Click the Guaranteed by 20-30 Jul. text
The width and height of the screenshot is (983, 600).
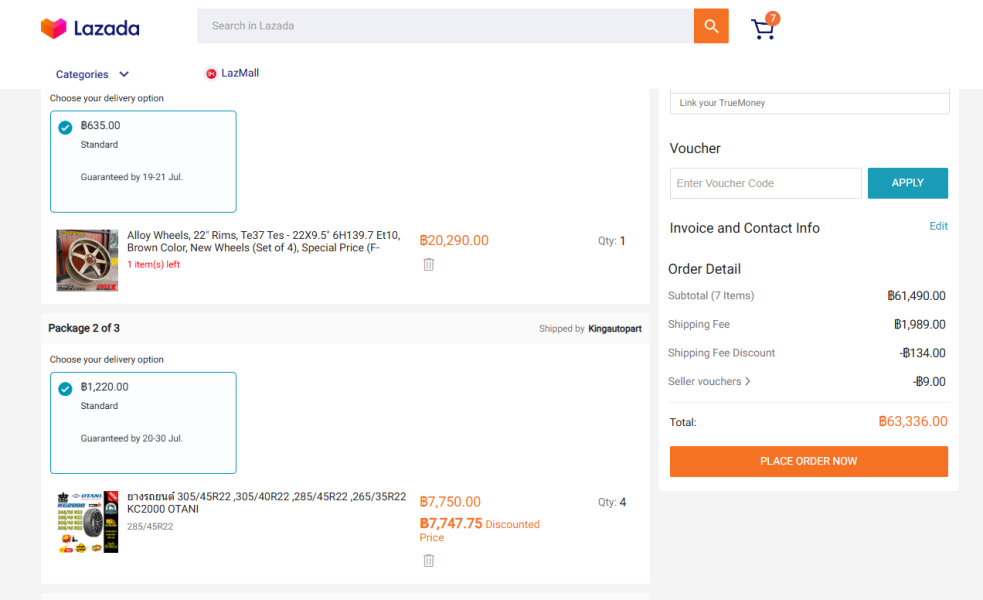132,438
